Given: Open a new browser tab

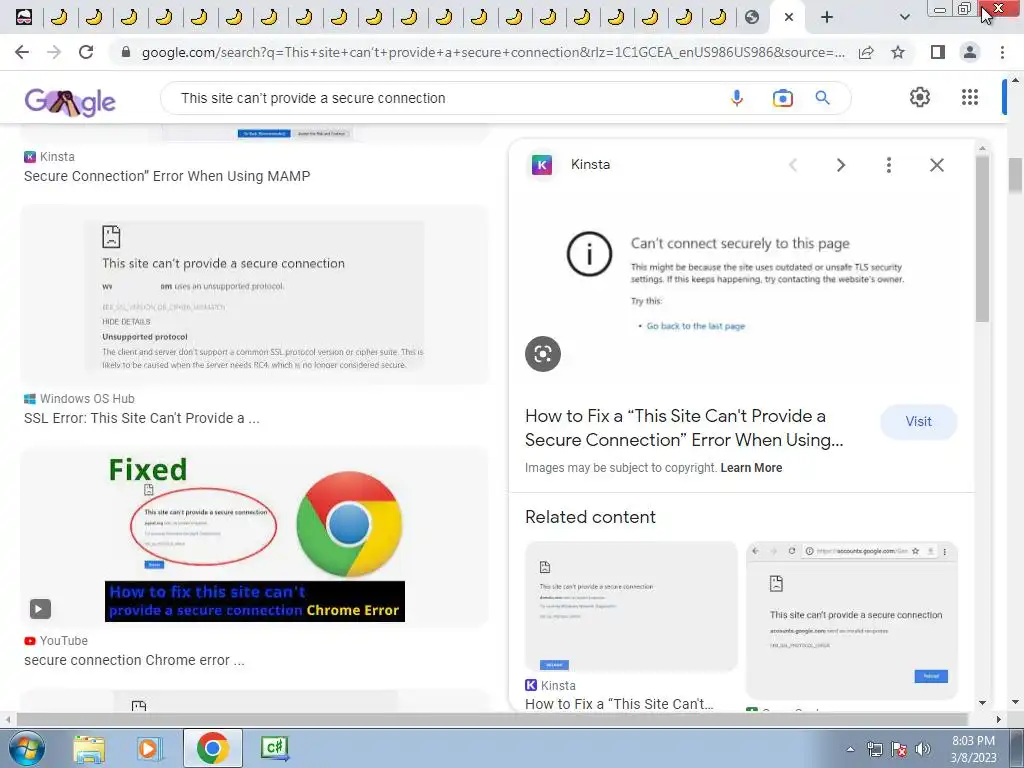Looking at the screenshot, I should (827, 17).
